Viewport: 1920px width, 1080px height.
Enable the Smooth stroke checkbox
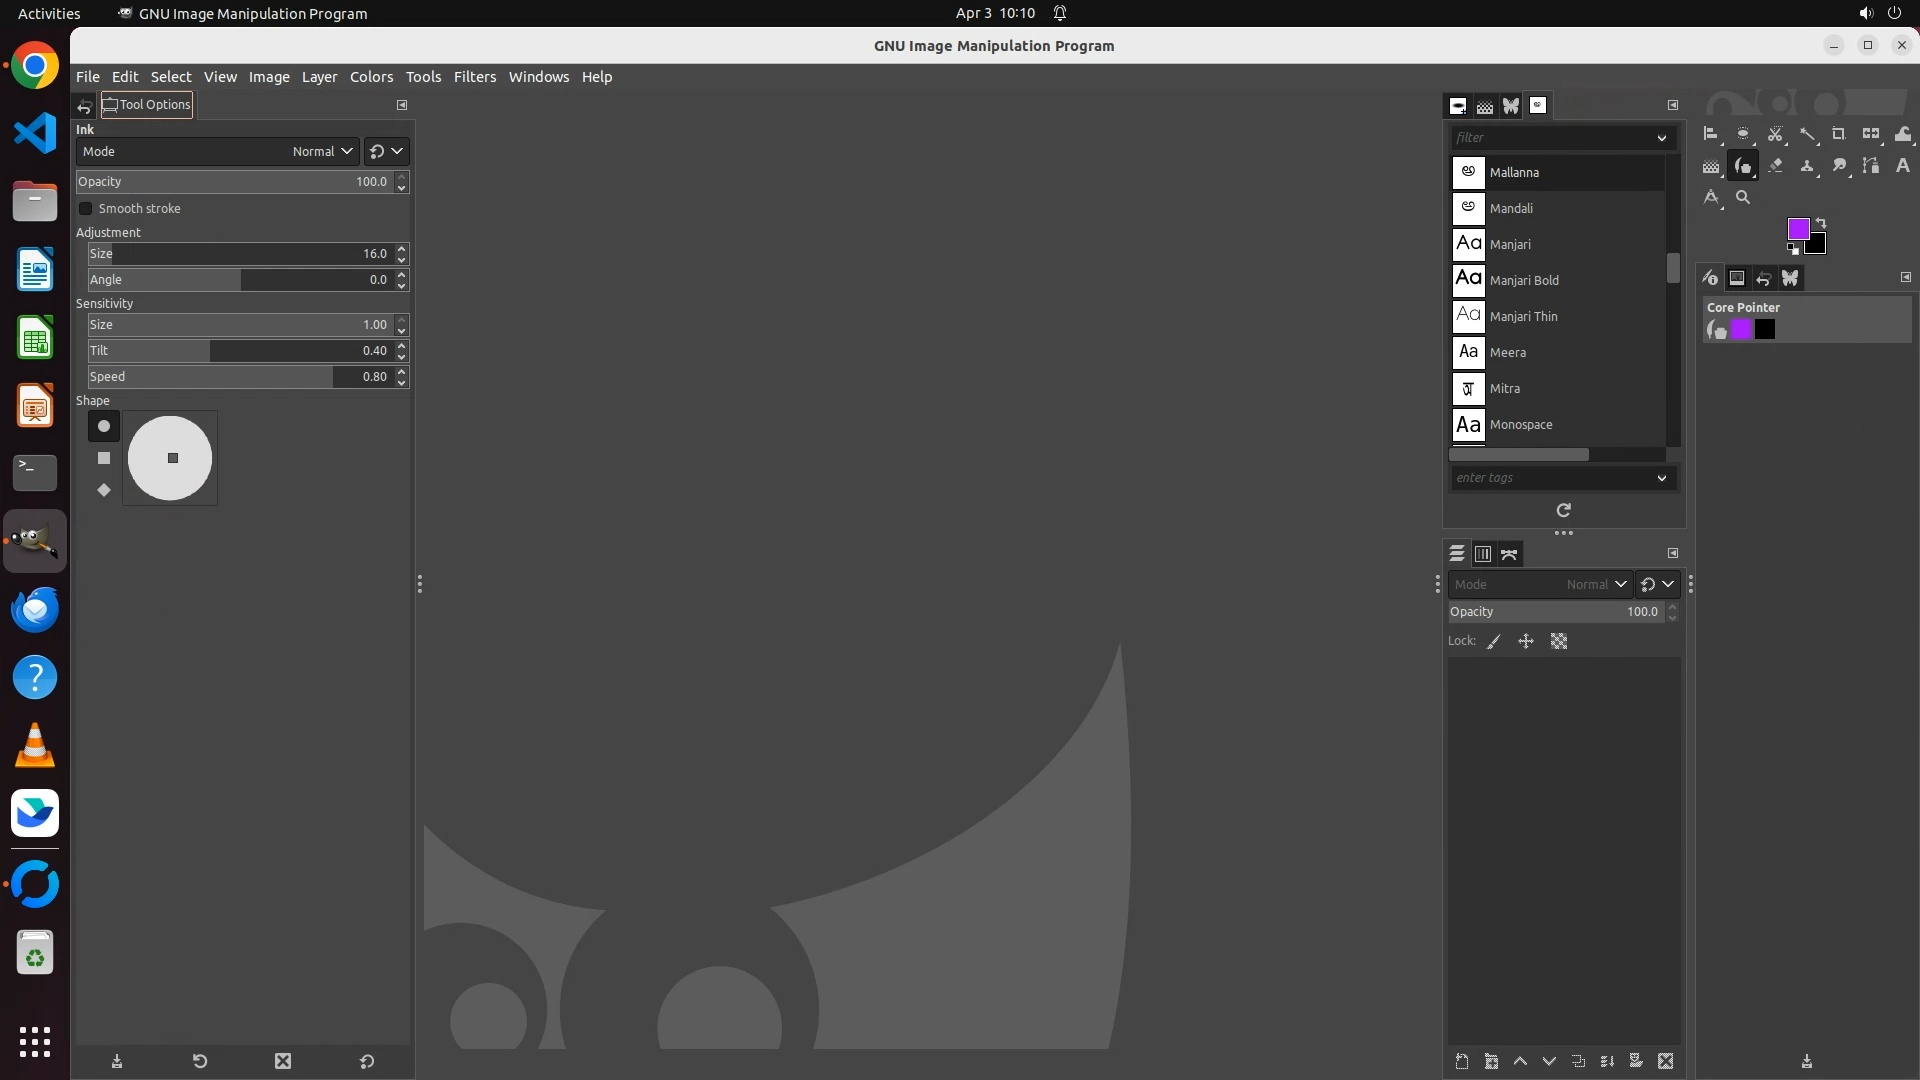(86, 209)
